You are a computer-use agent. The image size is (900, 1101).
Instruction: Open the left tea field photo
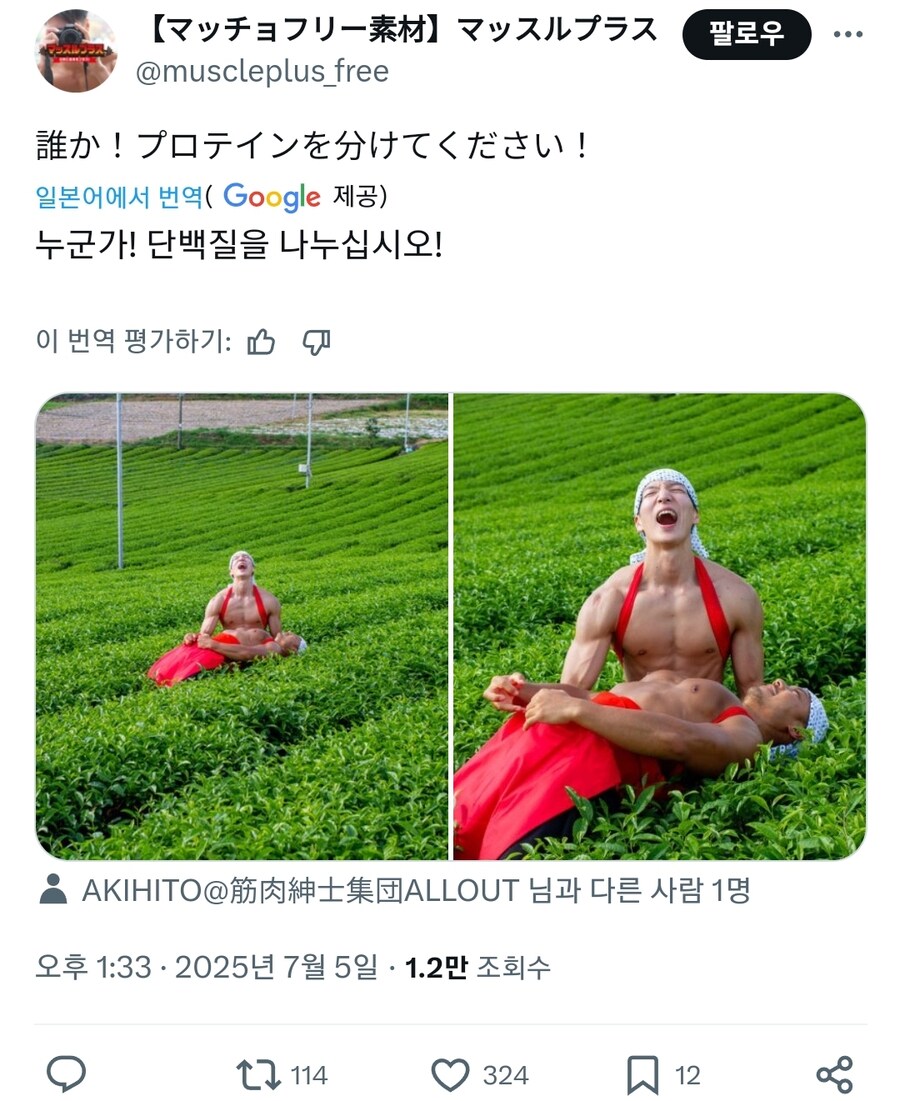[242, 626]
